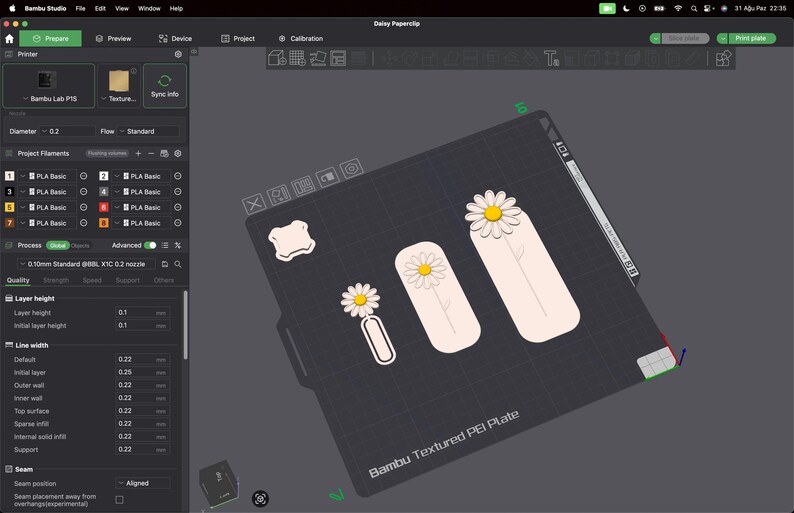Open printer settings gear icon
794x513 pixels.
pyautogui.click(x=178, y=54)
